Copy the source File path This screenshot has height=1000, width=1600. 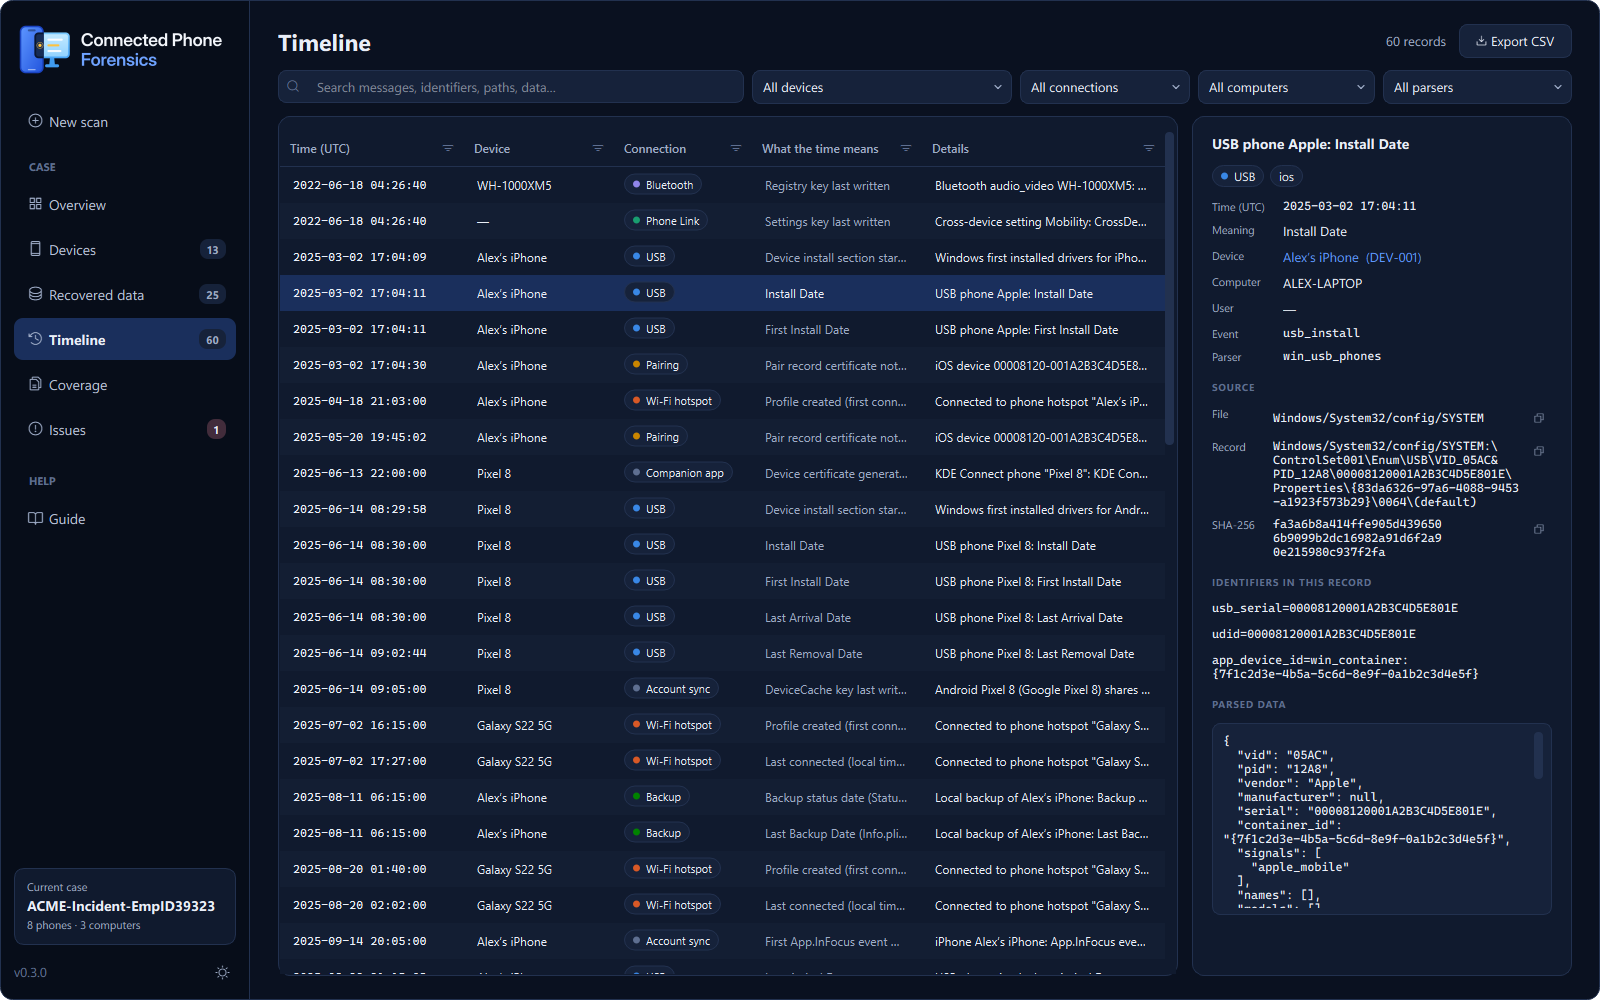tap(1539, 418)
